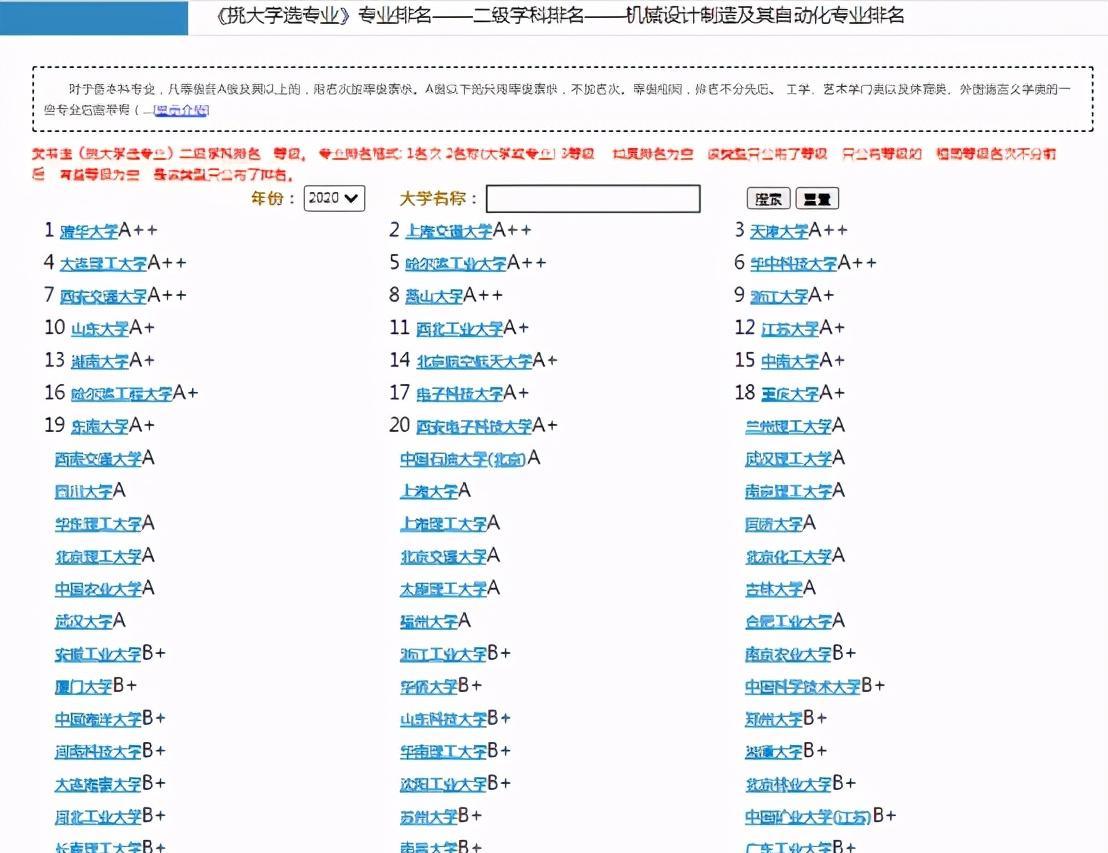1108x853 pixels.
Task: Open the 湖南大学 link ranked 13
Action: [x=100, y=361]
